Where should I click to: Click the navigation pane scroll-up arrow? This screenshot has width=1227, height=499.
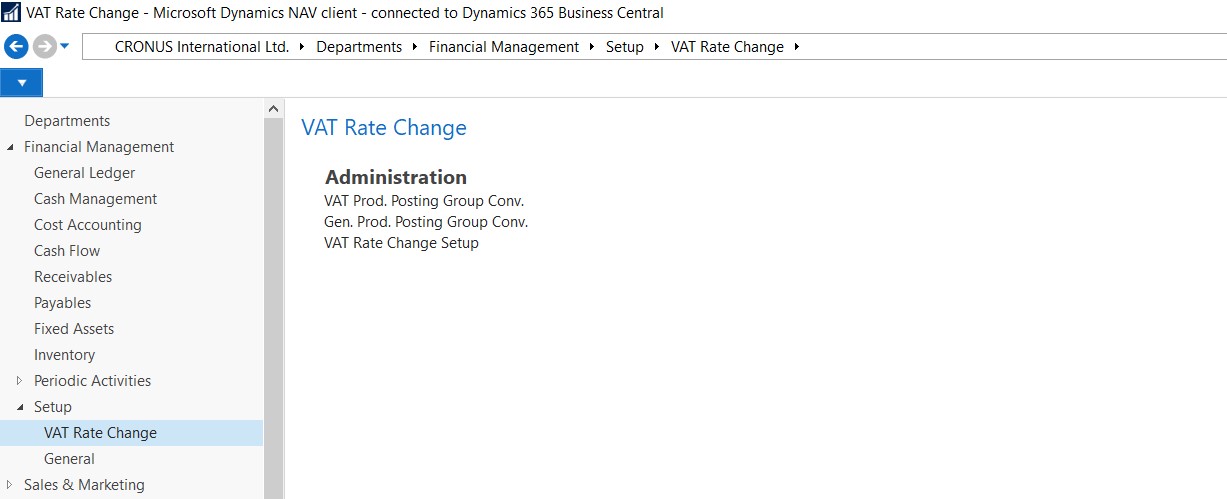pos(273,107)
